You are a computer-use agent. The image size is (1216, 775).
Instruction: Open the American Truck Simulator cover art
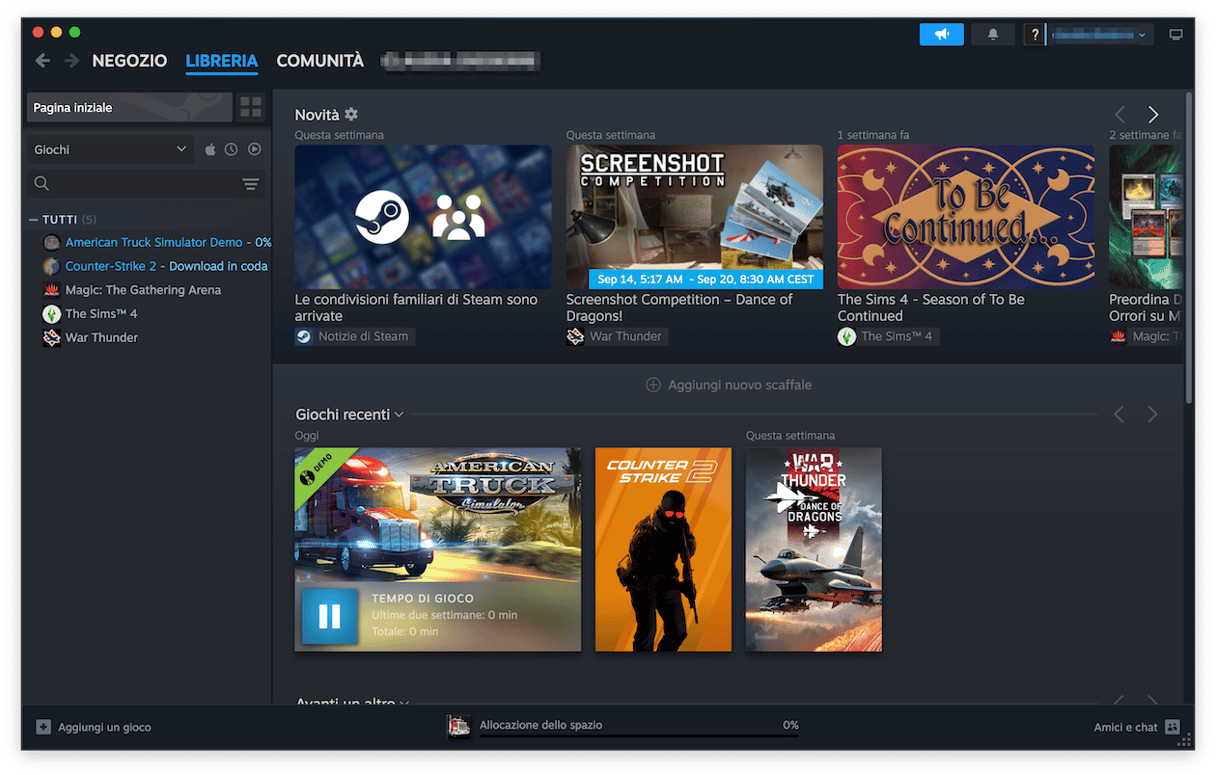[x=438, y=513]
